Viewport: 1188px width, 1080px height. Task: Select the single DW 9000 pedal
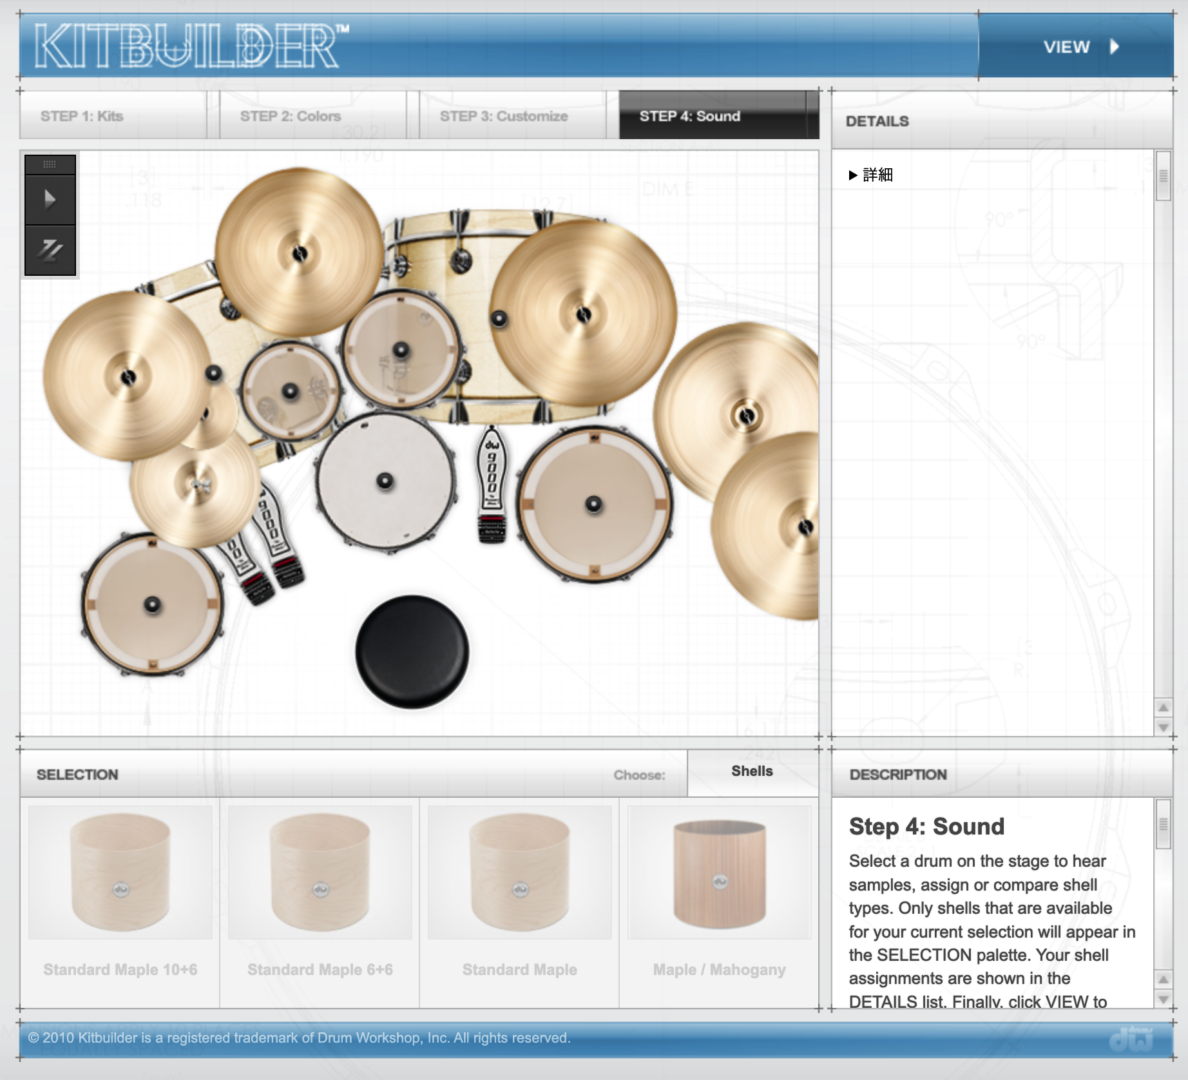[x=492, y=486]
